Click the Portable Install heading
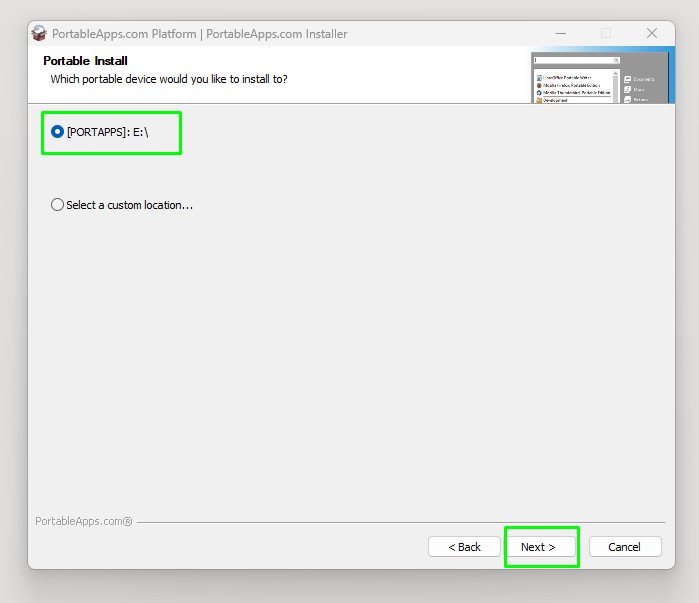The image size is (699, 603). (85, 61)
